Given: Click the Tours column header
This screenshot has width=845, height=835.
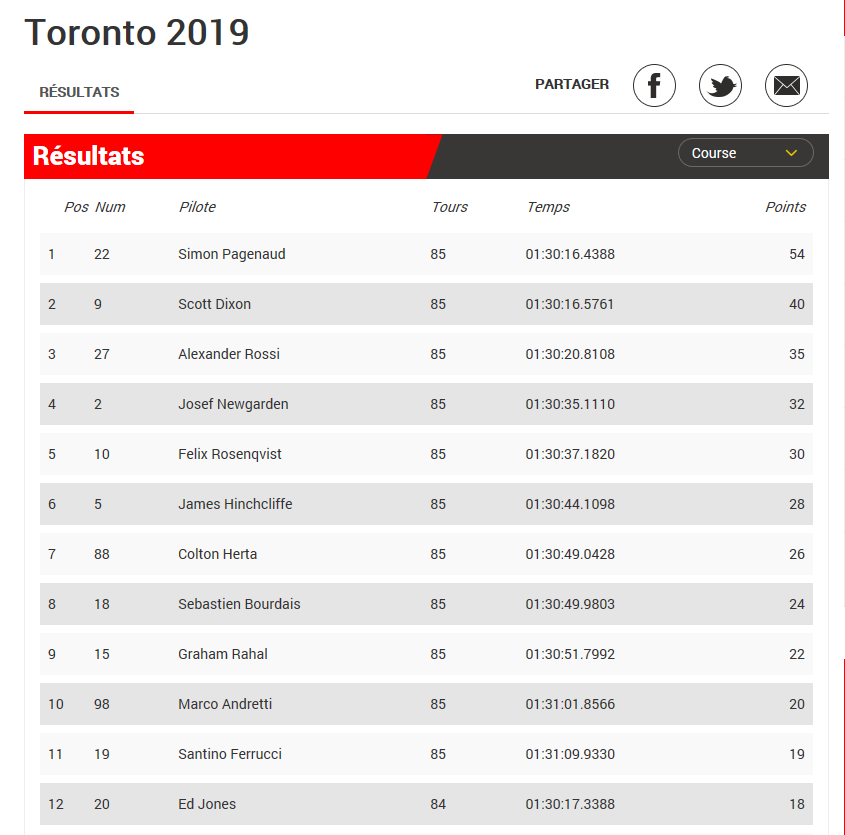Looking at the screenshot, I should [449, 207].
